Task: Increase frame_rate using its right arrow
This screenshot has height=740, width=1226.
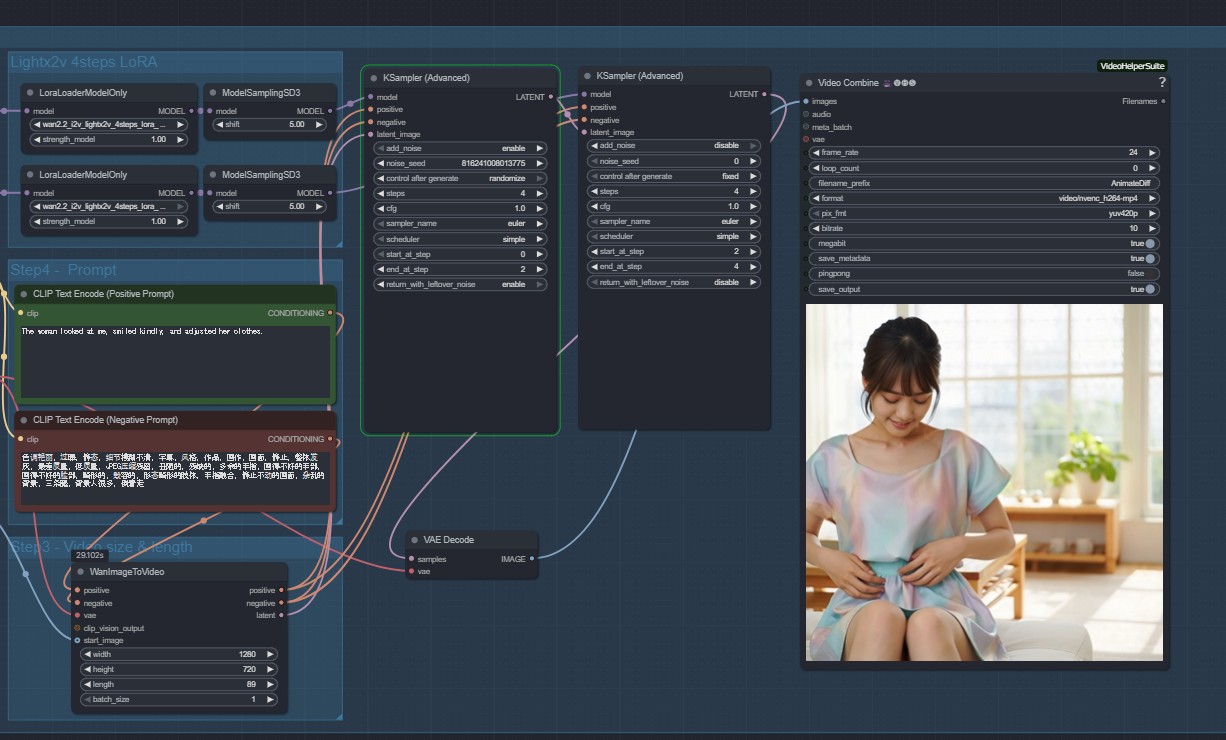Action: click(1152, 153)
